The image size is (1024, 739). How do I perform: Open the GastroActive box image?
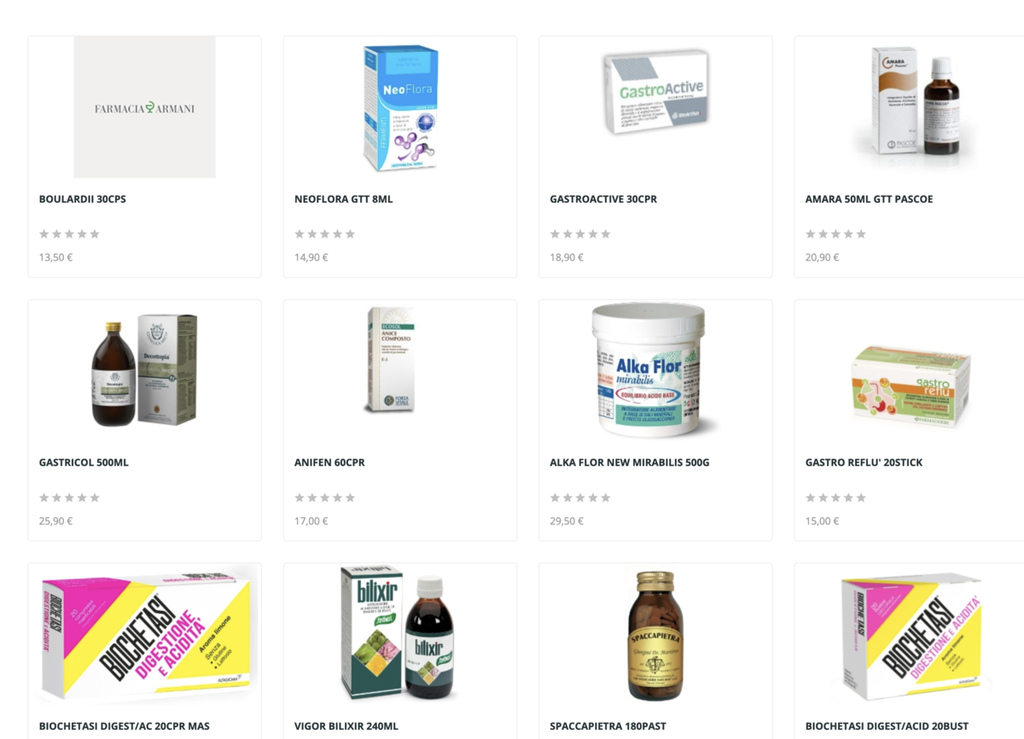point(656,92)
